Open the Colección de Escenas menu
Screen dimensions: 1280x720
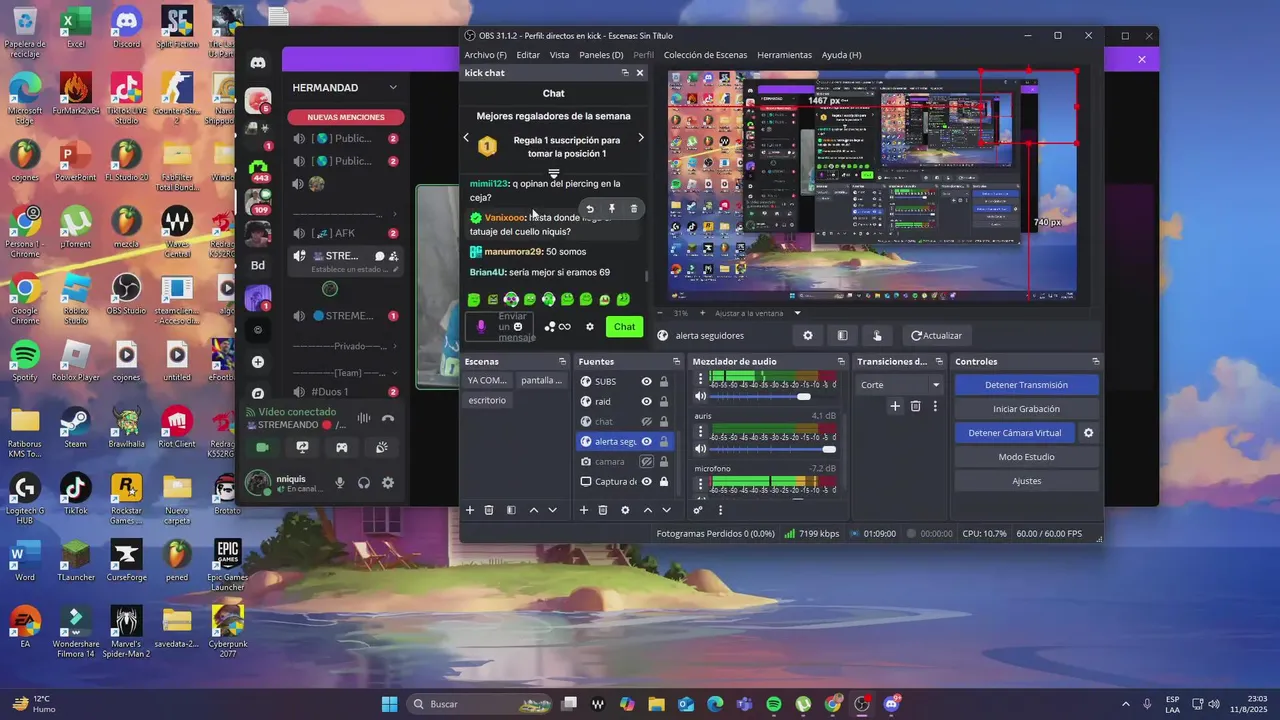(x=705, y=55)
